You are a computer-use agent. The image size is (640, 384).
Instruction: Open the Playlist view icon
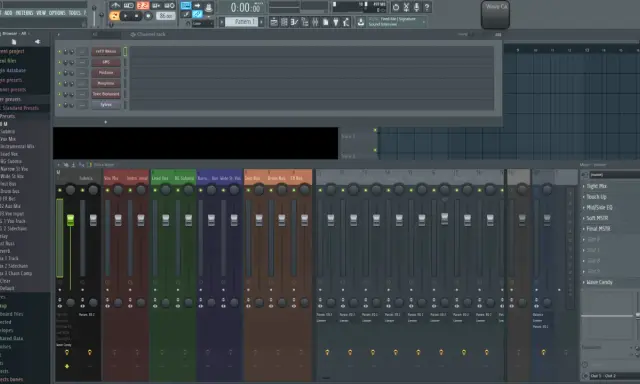(x=274, y=22)
